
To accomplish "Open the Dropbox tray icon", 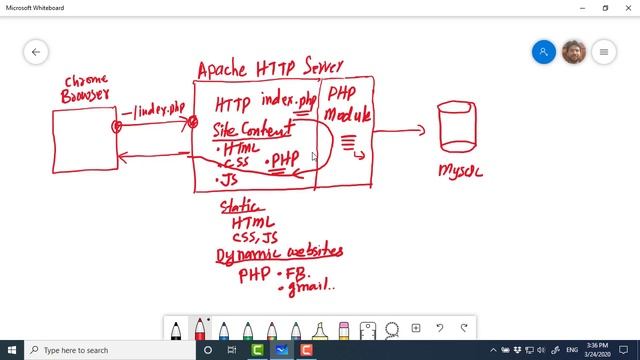I will point(517,350).
